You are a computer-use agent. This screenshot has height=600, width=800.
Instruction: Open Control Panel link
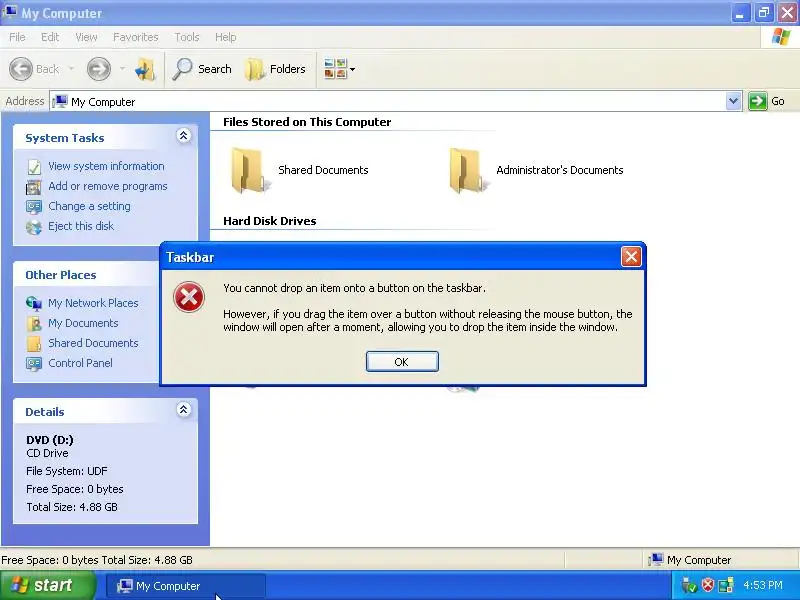(80, 362)
